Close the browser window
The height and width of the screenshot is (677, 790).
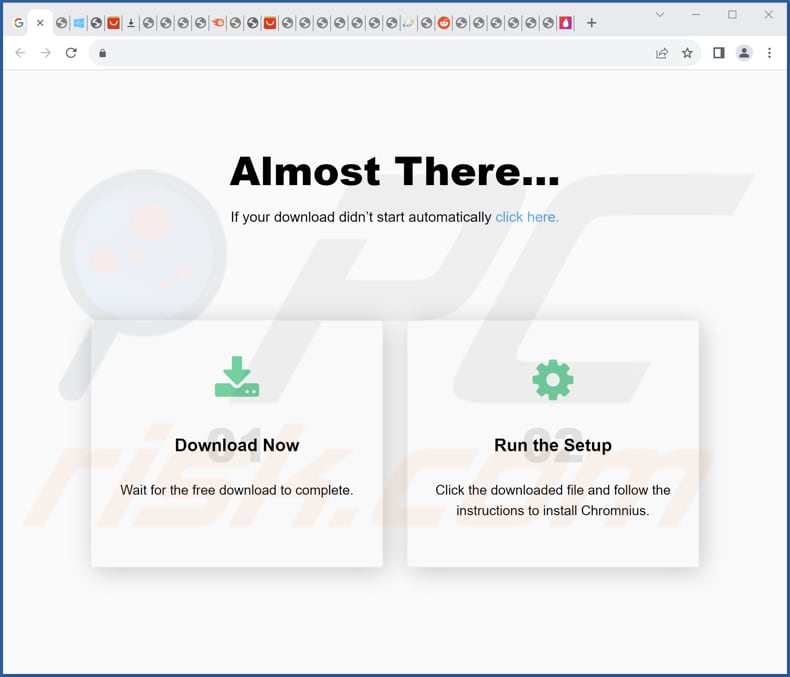tap(768, 15)
